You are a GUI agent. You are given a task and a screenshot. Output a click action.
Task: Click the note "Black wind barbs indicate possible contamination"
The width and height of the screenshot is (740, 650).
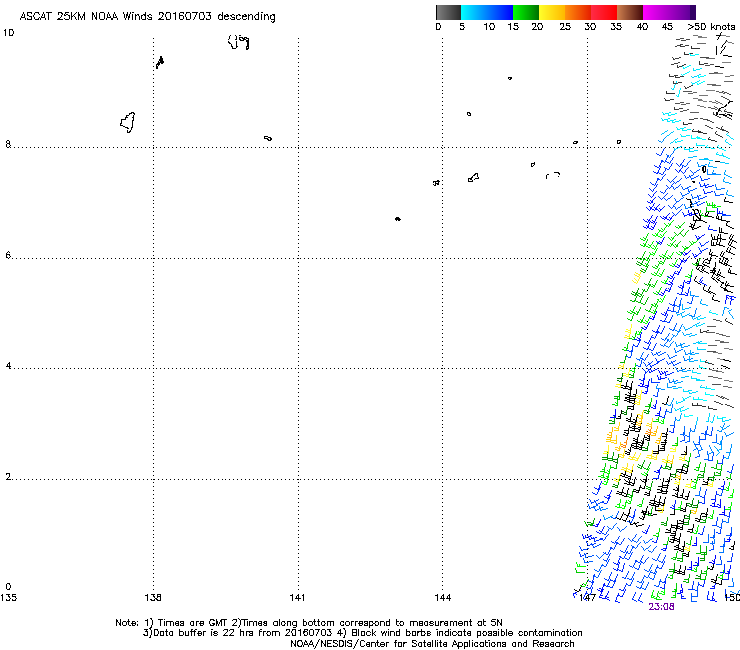click(x=466, y=633)
